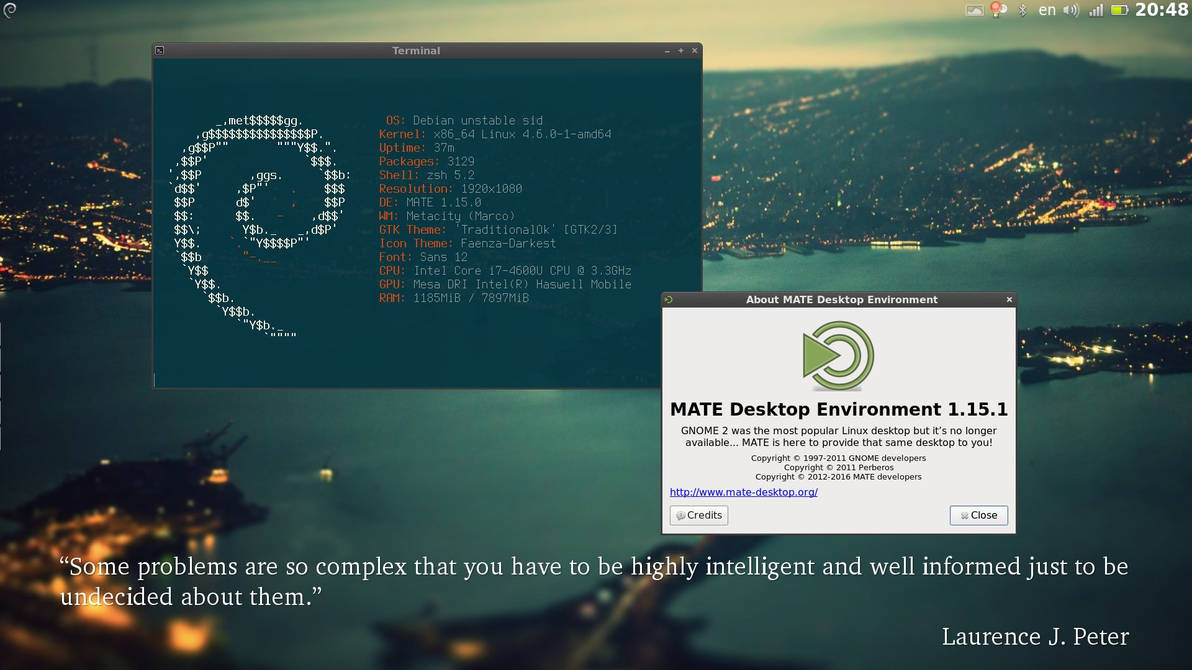Open the battery status icon

click(x=1119, y=10)
